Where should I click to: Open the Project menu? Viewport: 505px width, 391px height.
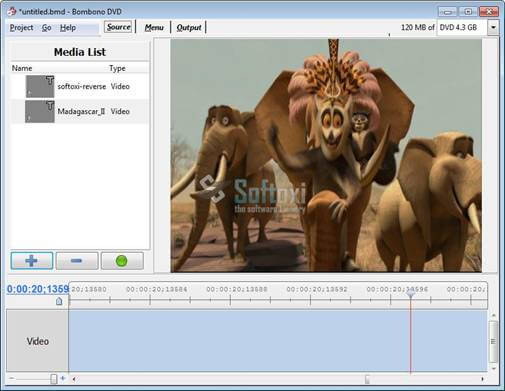click(21, 28)
